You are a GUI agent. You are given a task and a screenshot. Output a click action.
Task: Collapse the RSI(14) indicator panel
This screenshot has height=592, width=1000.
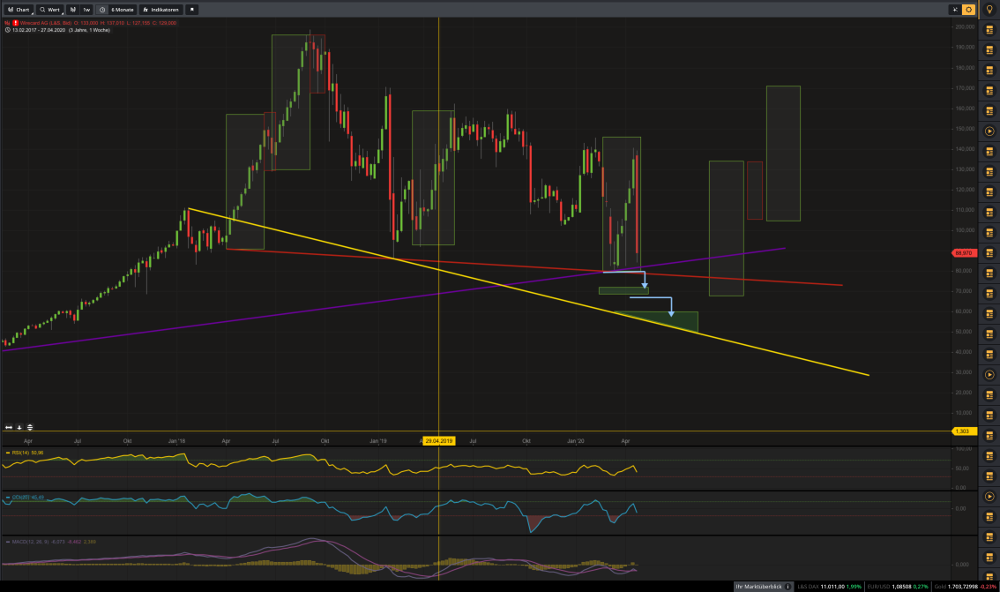pyautogui.click(x=8, y=452)
